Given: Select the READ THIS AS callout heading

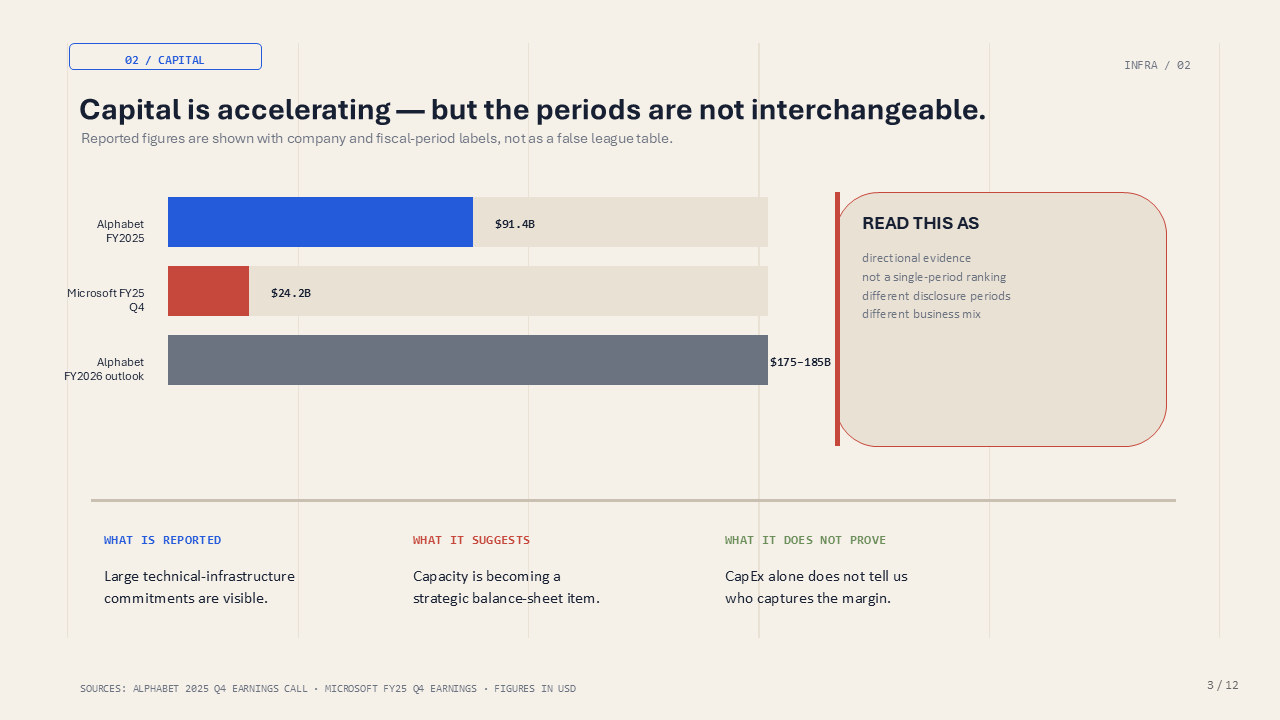Looking at the screenshot, I should 921,224.
